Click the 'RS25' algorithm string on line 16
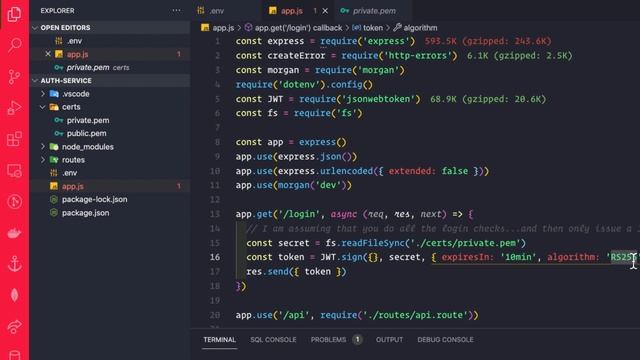The width and height of the screenshot is (640, 360). (622, 257)
